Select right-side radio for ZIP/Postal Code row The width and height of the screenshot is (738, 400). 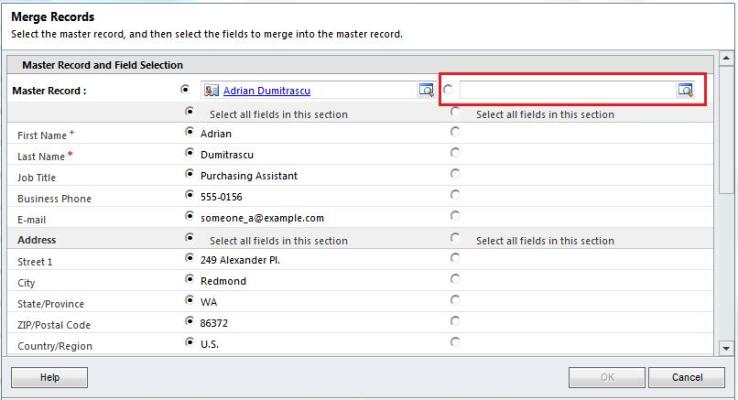(x=455, y=321)
